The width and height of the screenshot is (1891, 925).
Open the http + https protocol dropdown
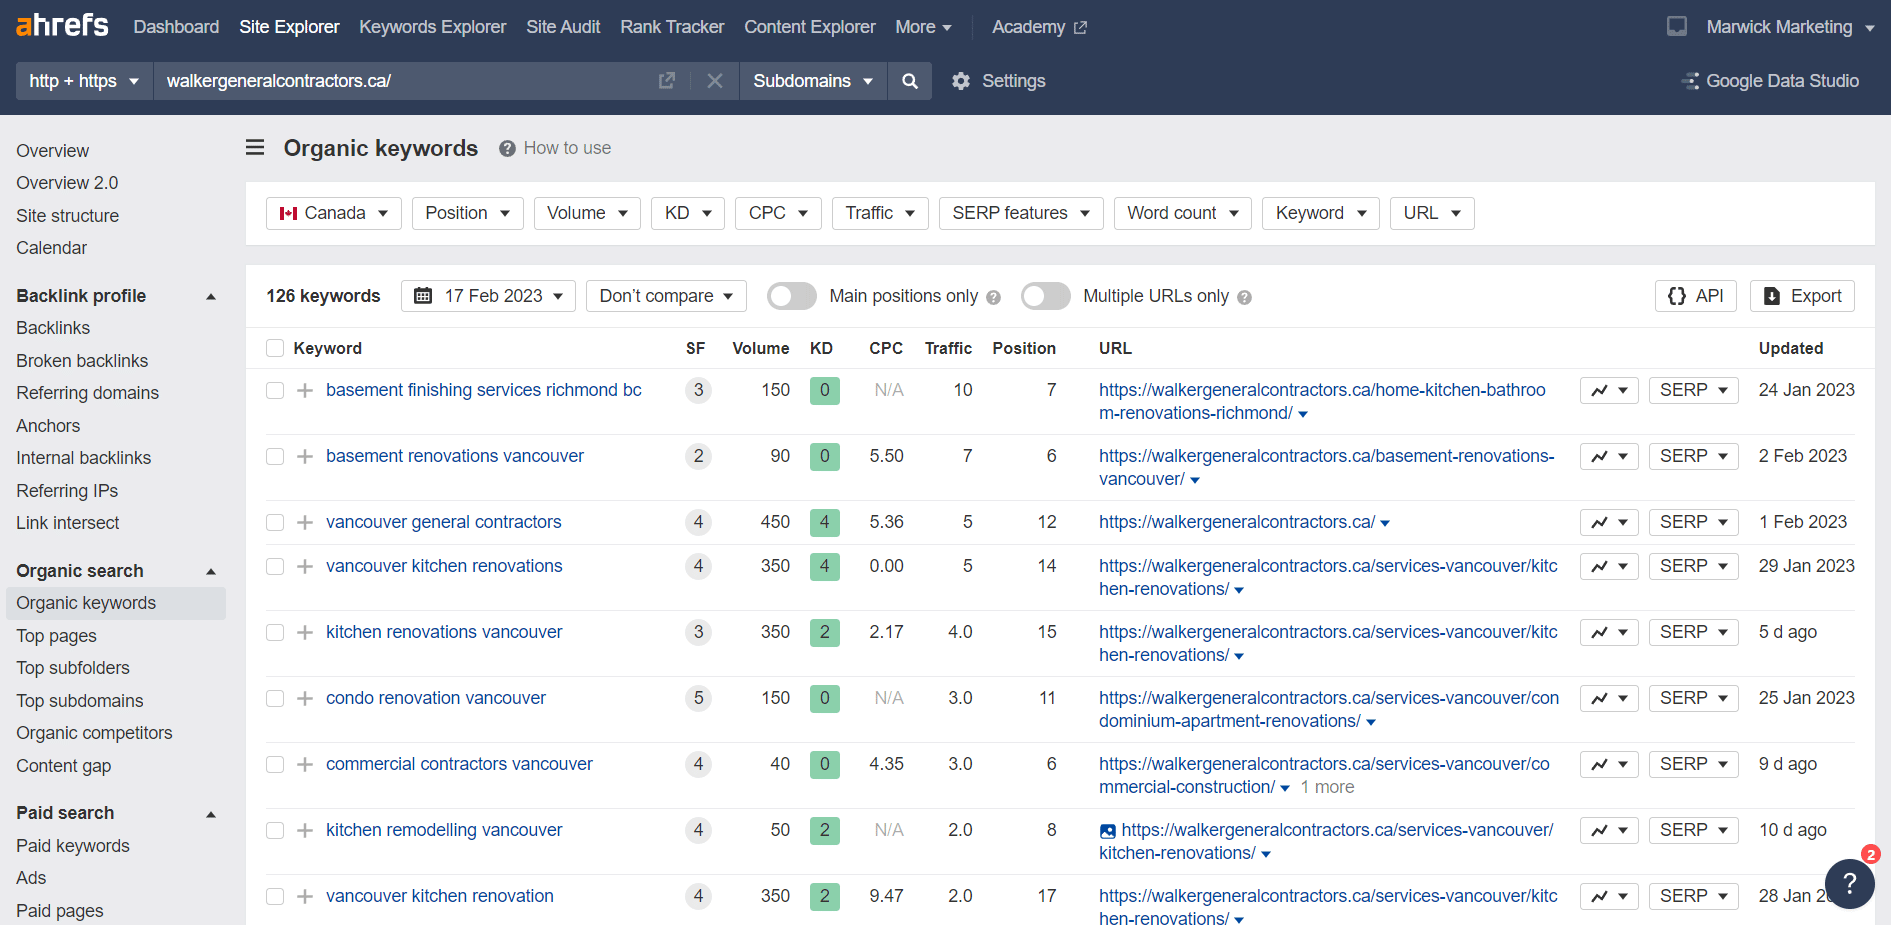coord(84,81)
